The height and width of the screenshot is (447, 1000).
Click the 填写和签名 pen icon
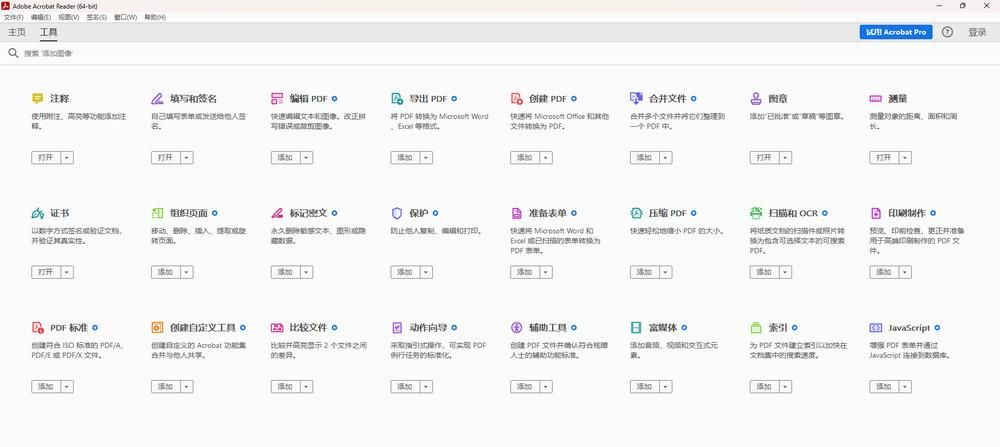(x=157, y=99)
